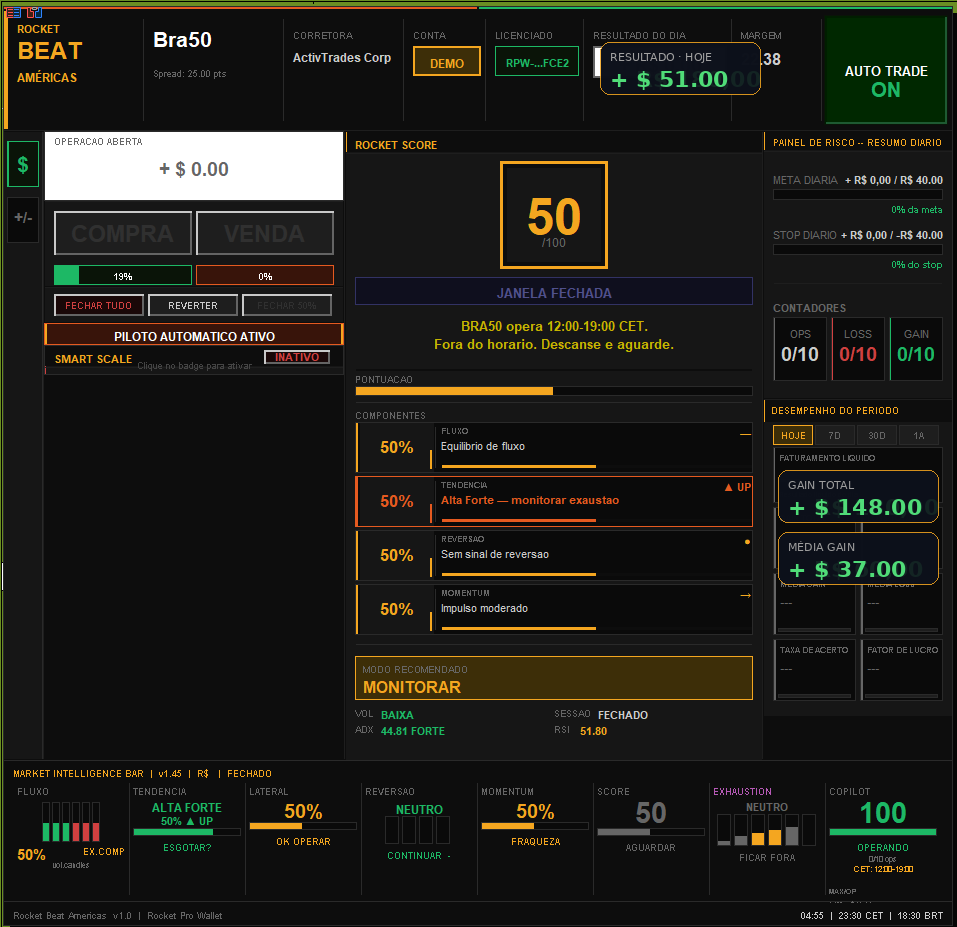Click the Exhaustion bar gauge

pyautogui.click(x=767, y=830)
